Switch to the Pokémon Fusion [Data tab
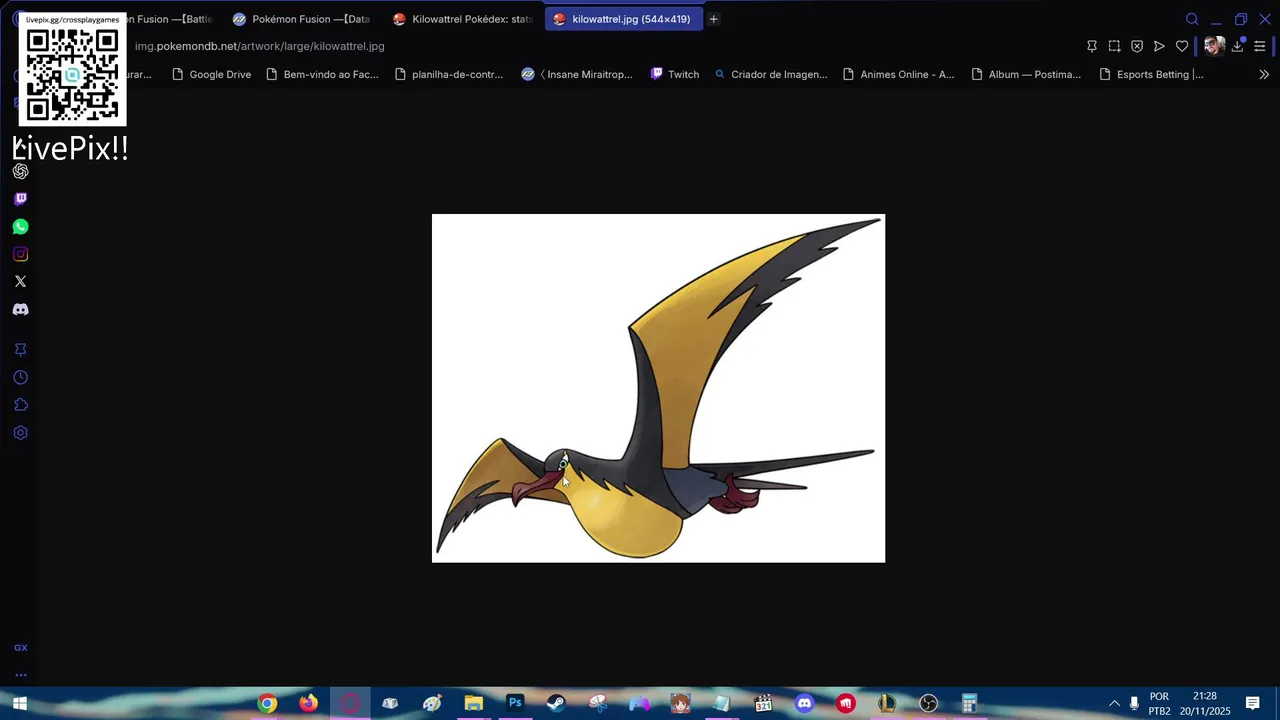The width and height of the screenshot is (1280, 720). coord(301,19)
